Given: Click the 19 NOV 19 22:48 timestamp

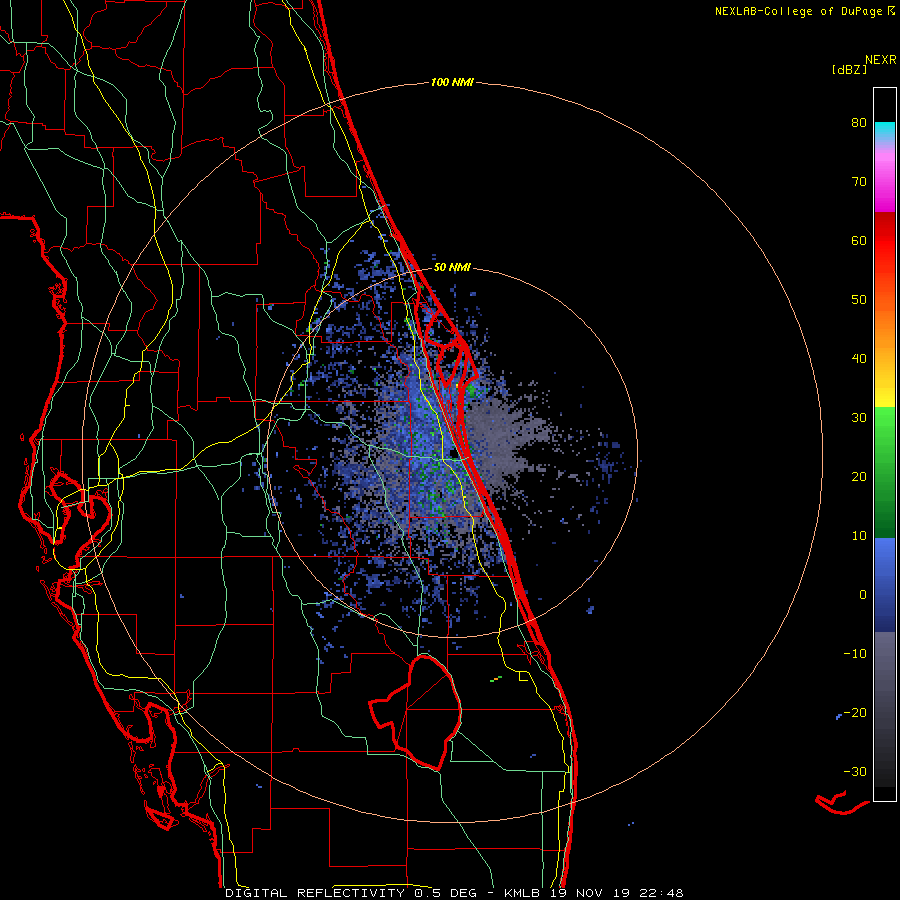Looking at the screenshot, I should (x=616, y=893).
